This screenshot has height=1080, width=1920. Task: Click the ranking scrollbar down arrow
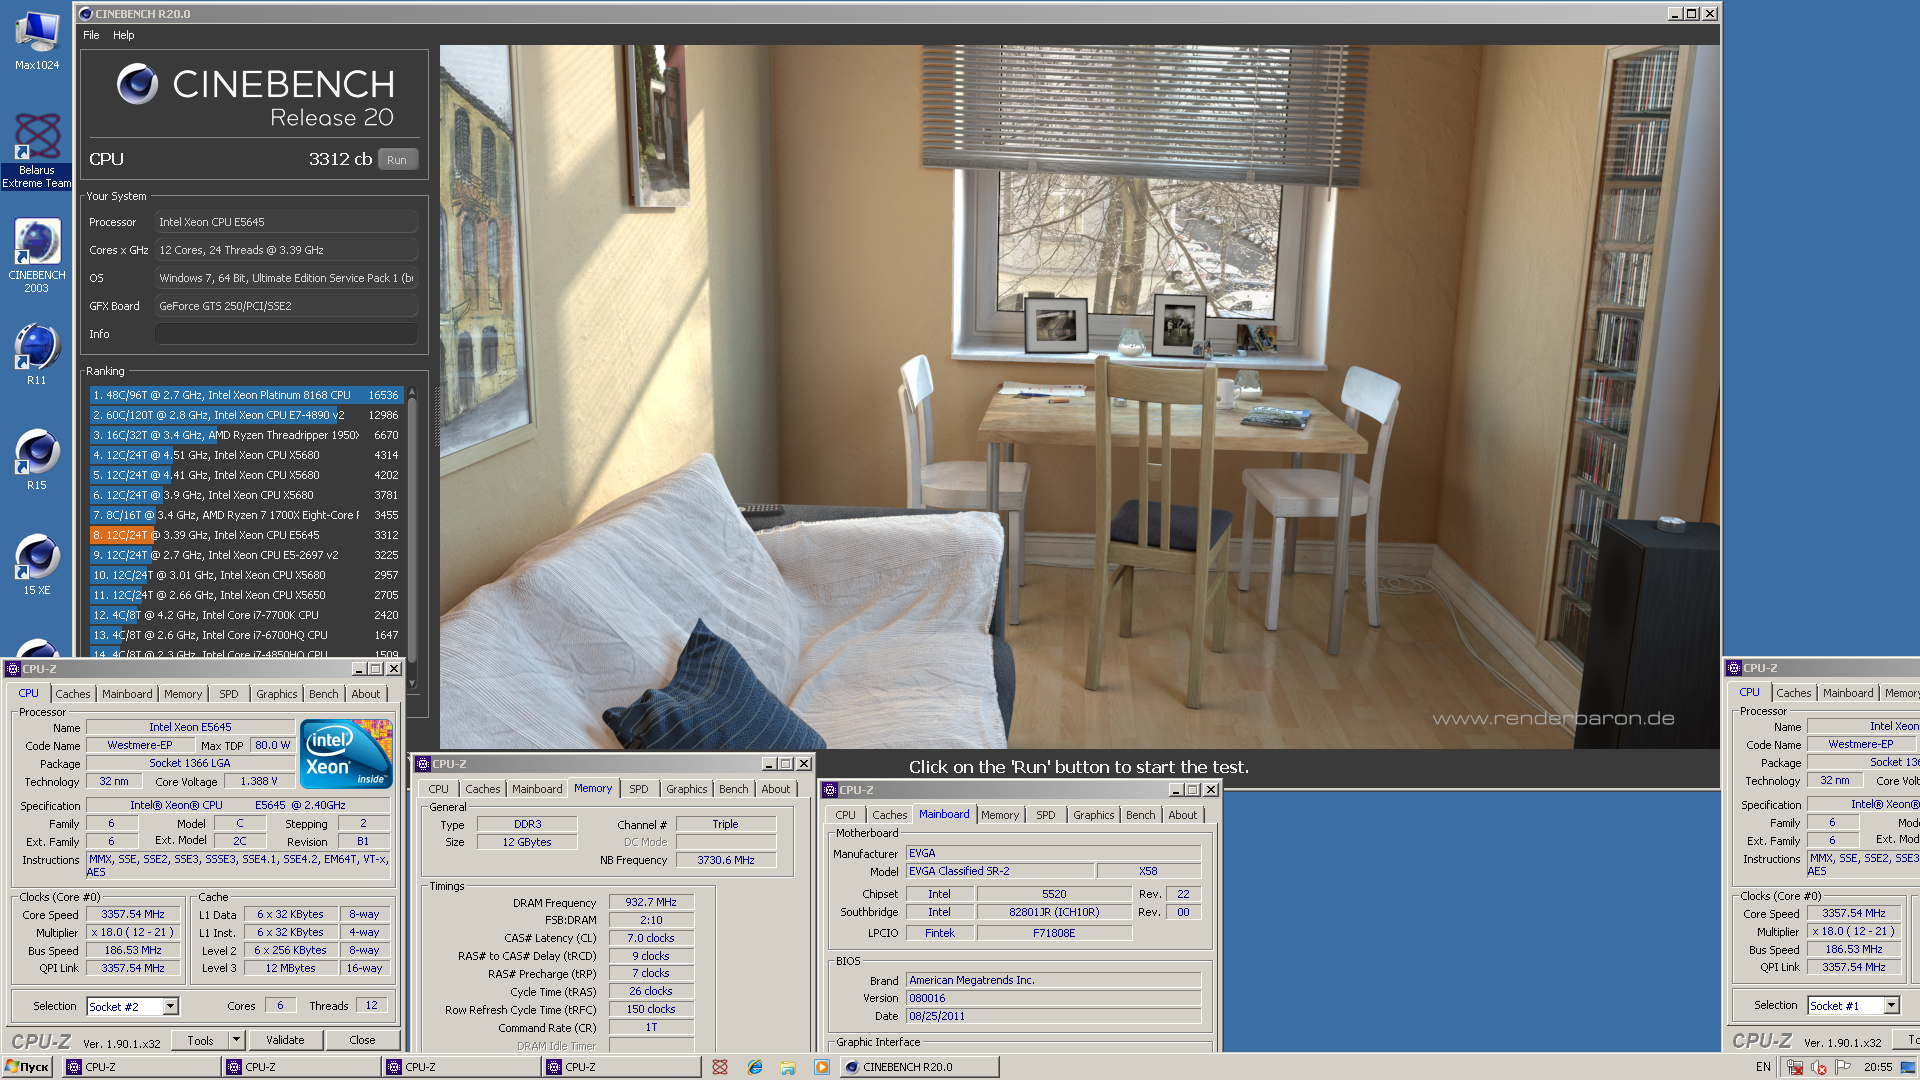pyautogui.click(x=412, y=684)
